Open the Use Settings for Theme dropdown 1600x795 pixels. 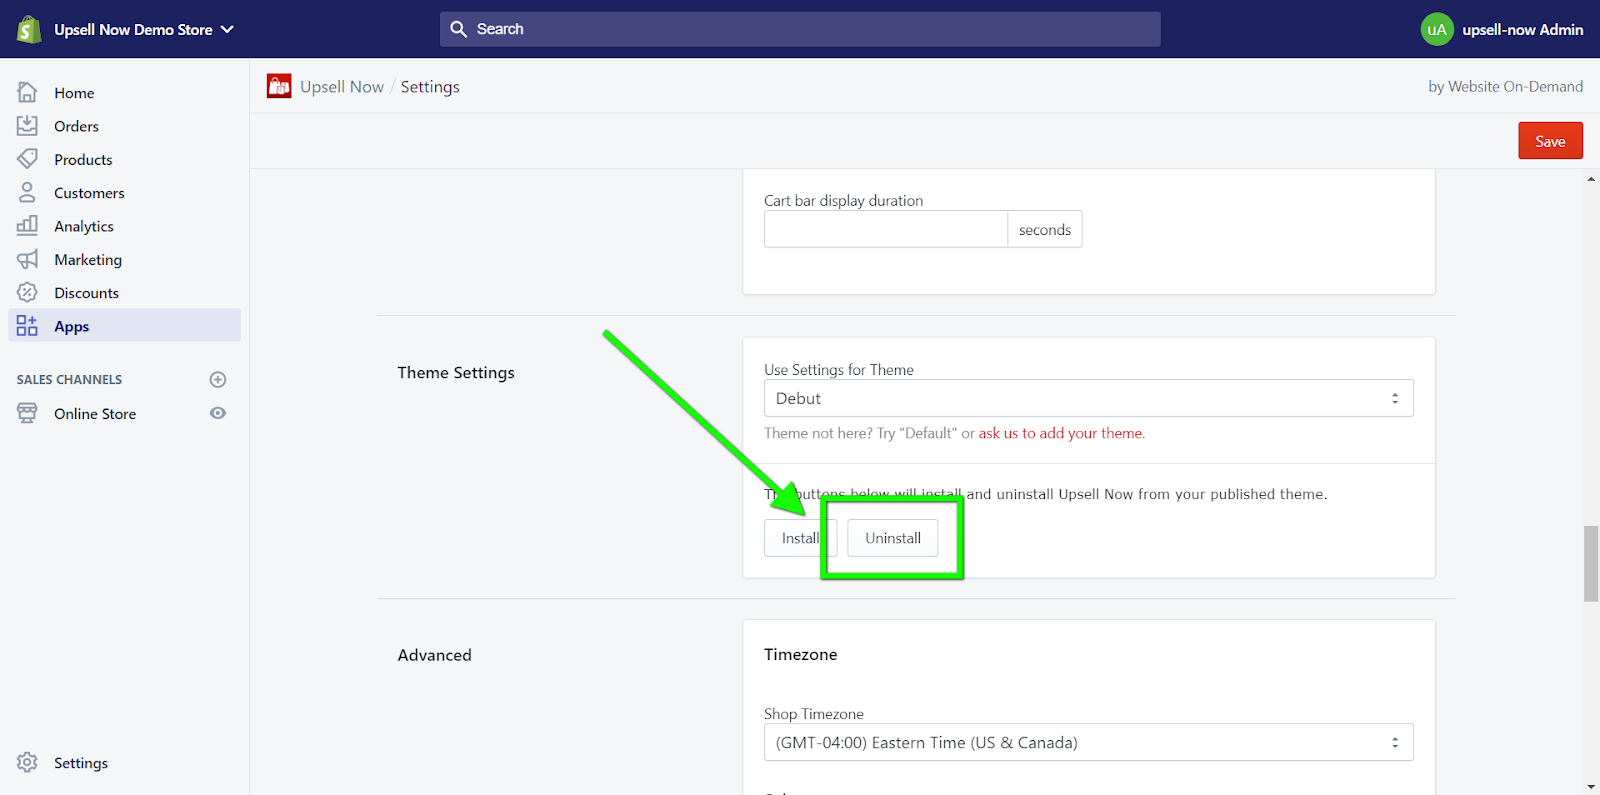1088,398
